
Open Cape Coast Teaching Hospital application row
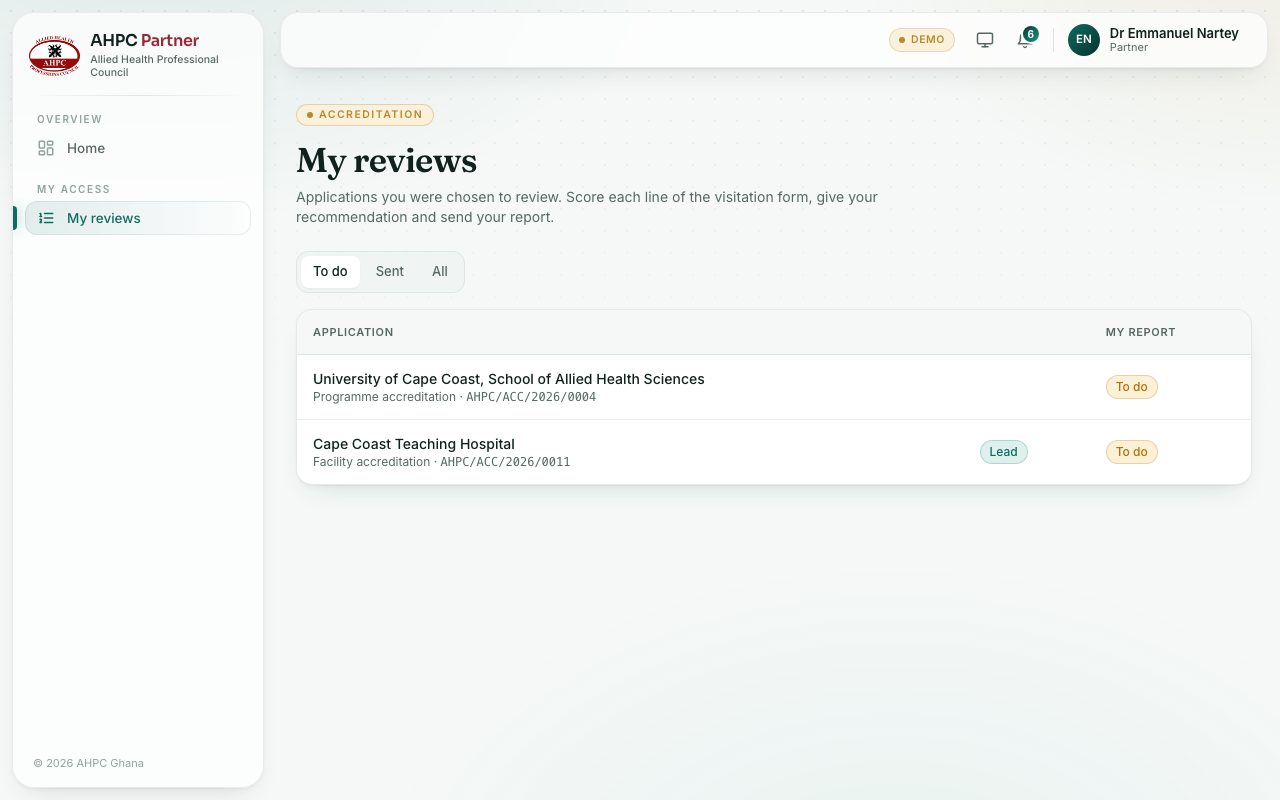tap(774, 452)
